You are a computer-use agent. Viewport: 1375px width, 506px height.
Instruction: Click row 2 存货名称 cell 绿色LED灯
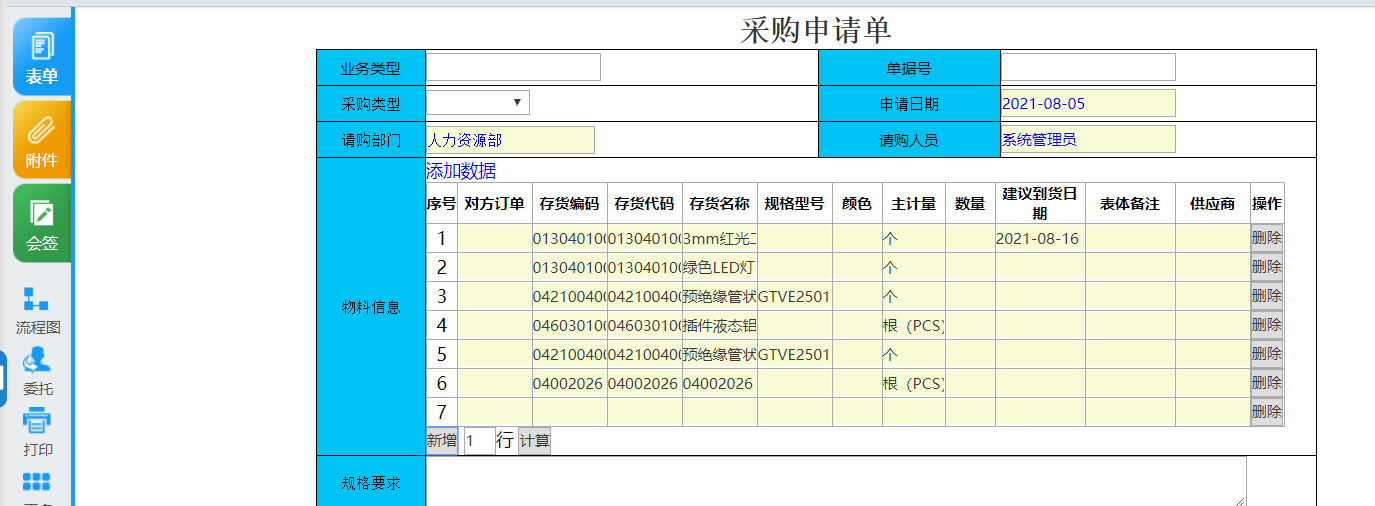tap(720, 267)
